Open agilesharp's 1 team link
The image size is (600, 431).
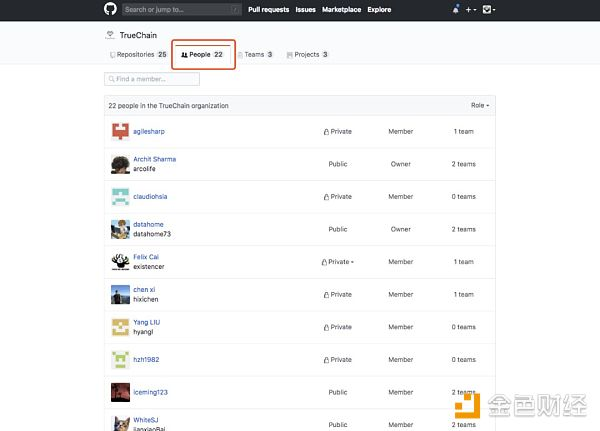pyautogui.click(x=464, y=131)
